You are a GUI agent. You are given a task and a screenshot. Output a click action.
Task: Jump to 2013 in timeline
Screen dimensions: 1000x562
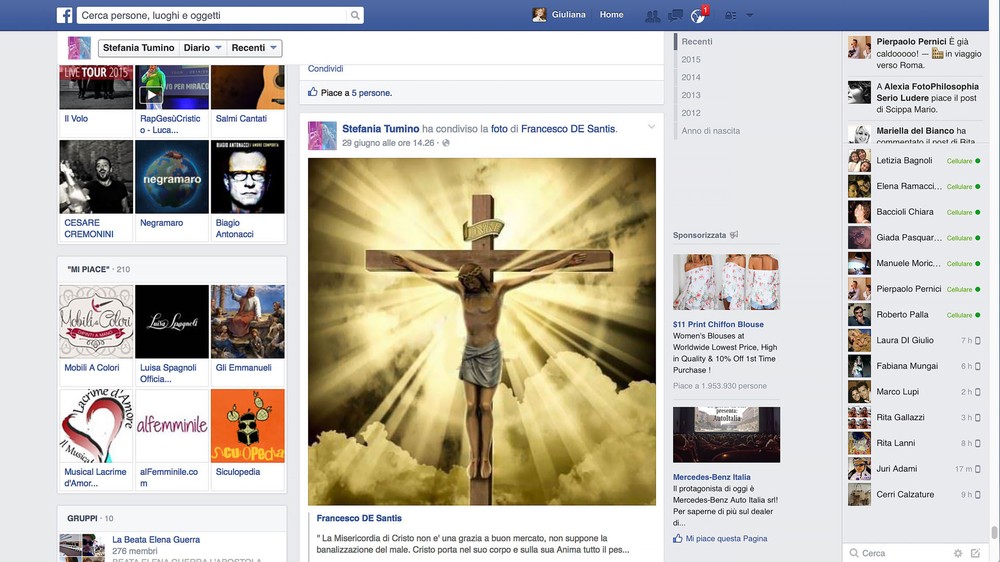(x=691, y=95)
